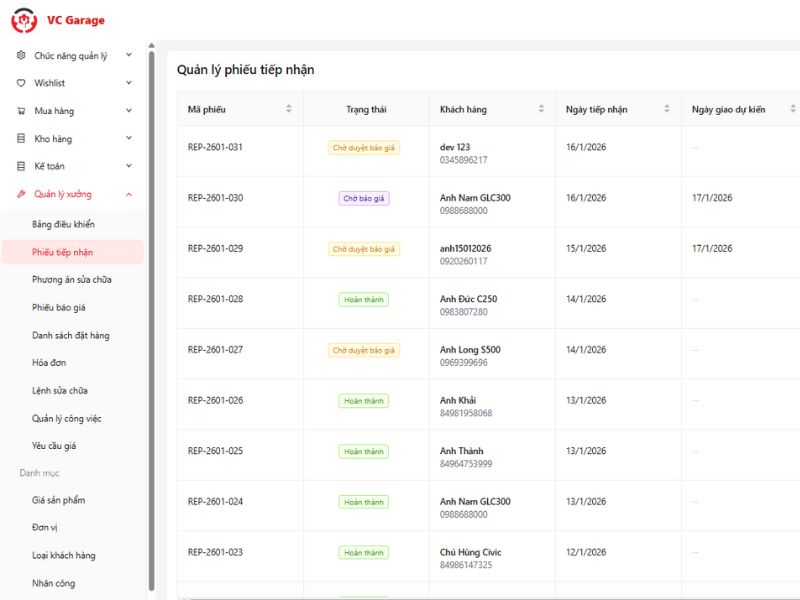
Task: Click the Quản lý xưởng wrench icon
Action: [x=22, y=194]
